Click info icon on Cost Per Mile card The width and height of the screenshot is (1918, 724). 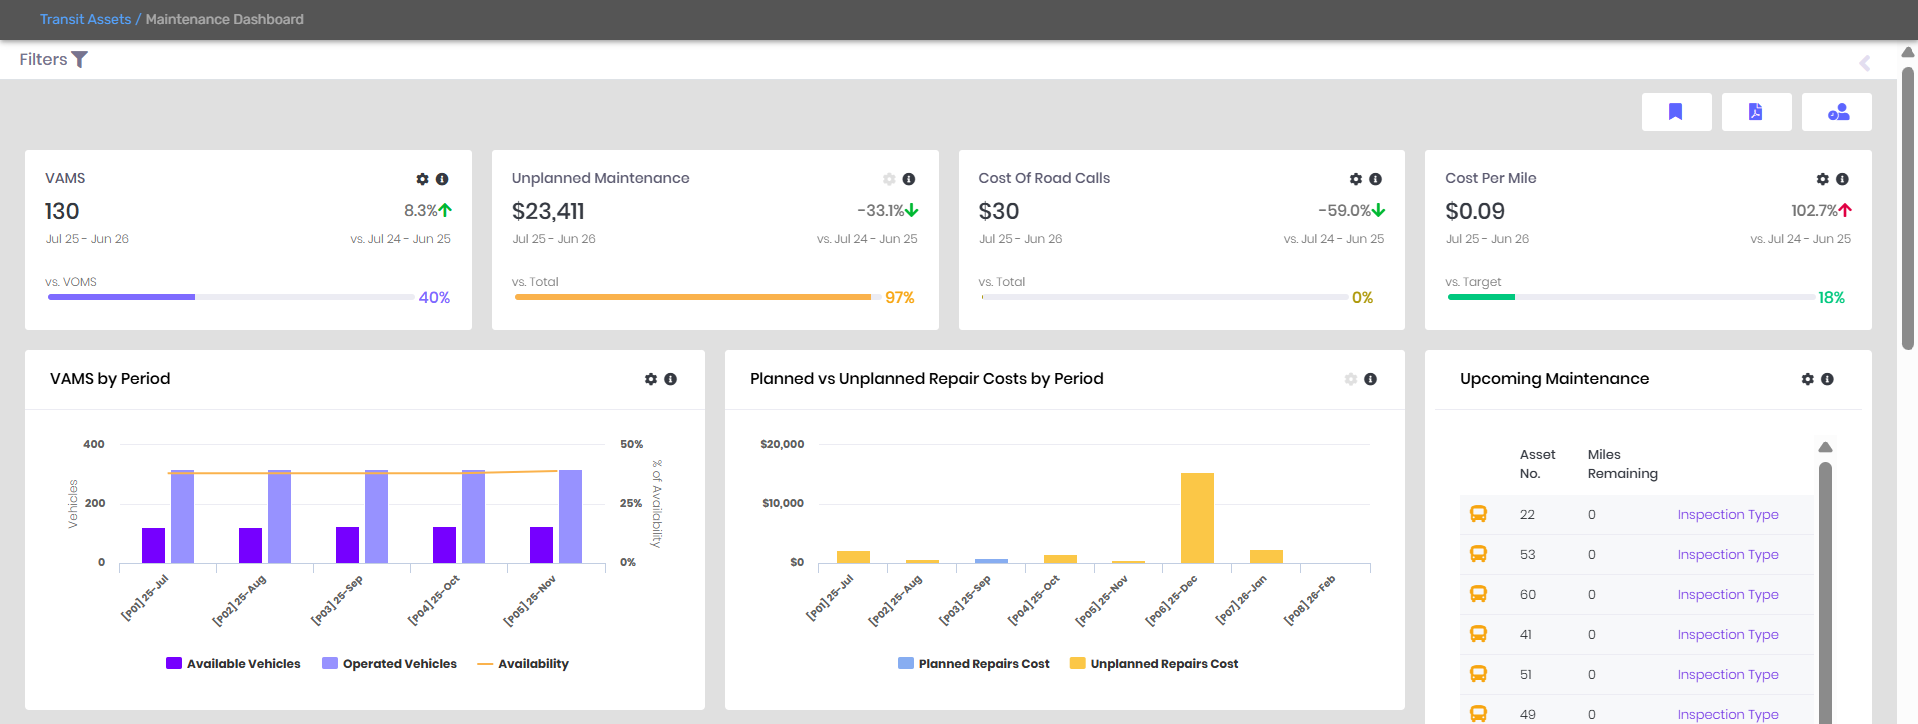(x=1842, y=179)
